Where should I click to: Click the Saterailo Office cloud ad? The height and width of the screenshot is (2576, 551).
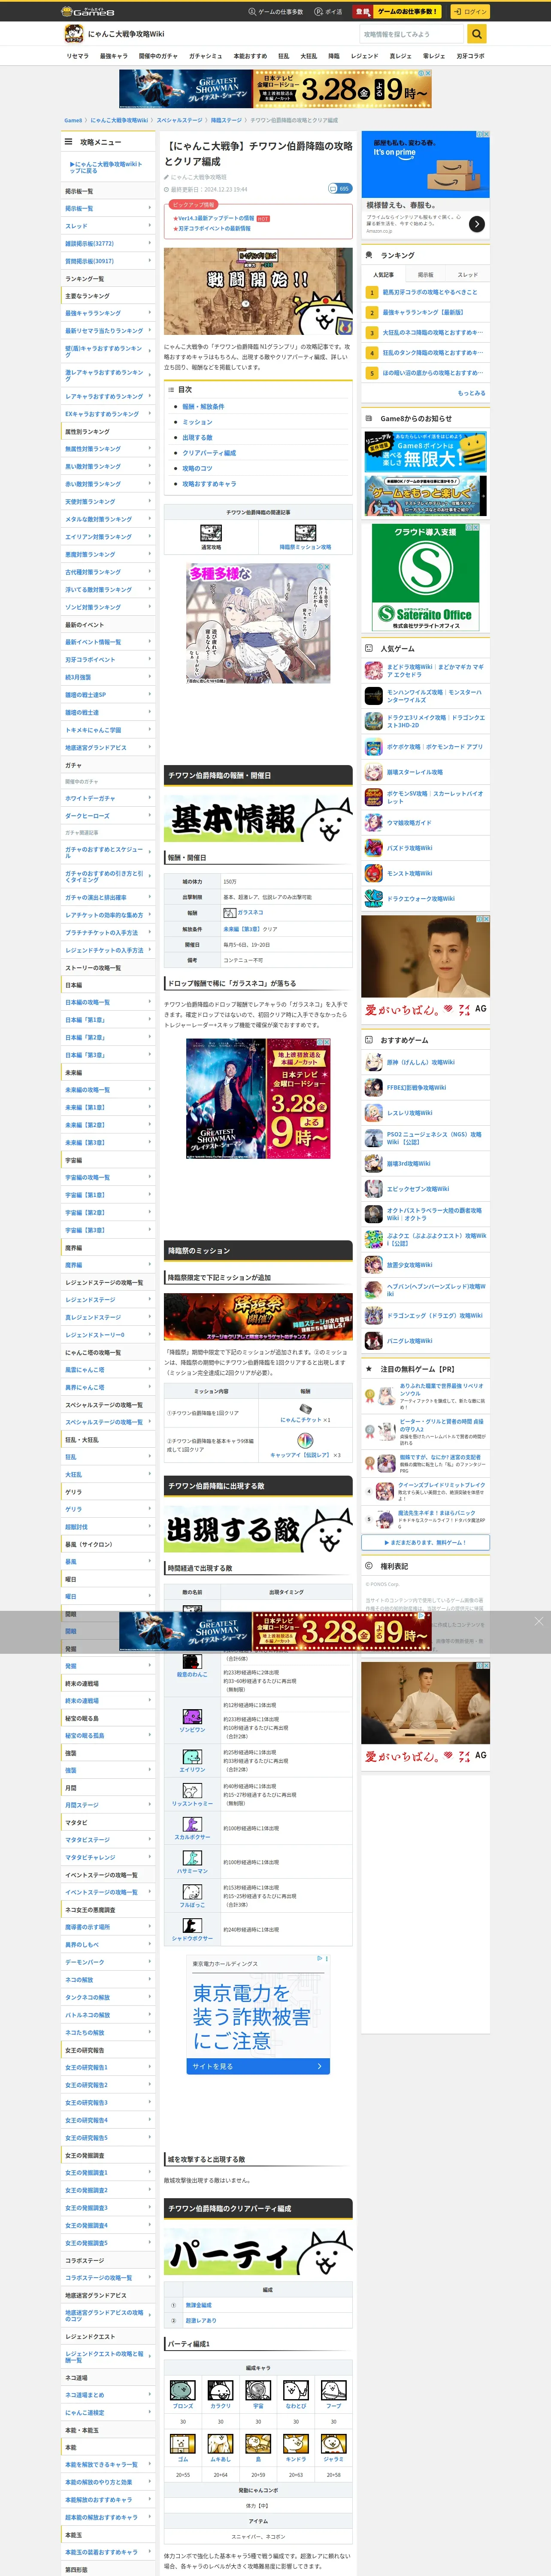tap(425, 577)
